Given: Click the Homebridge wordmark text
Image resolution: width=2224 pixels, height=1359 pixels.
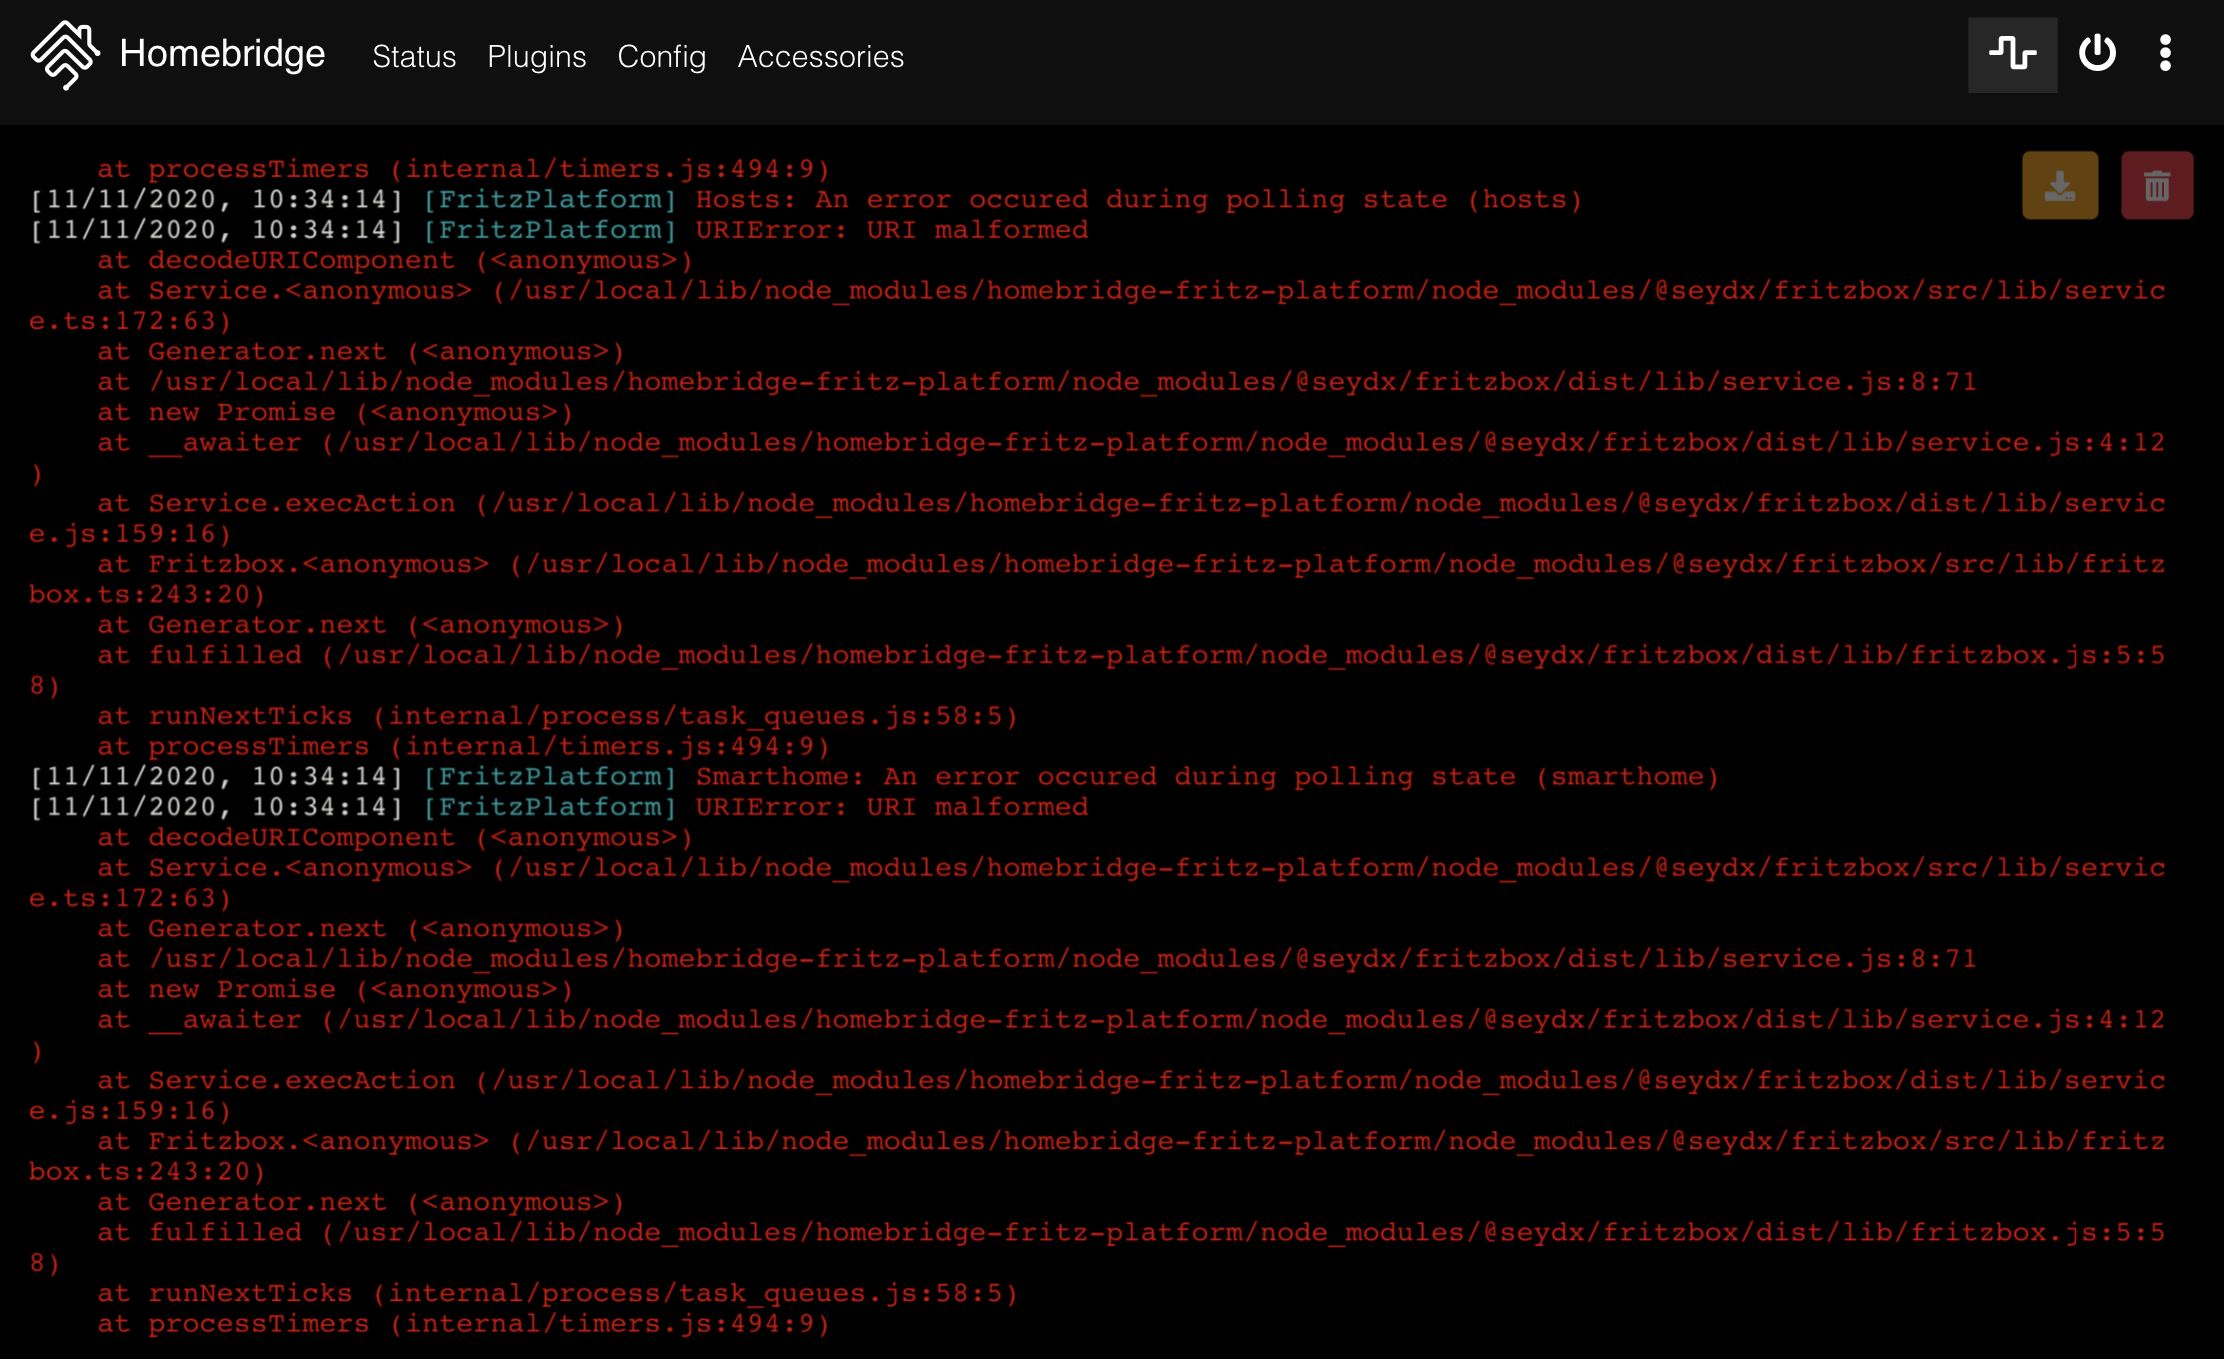Looking at the screenshot, I should tap(222, 55).
